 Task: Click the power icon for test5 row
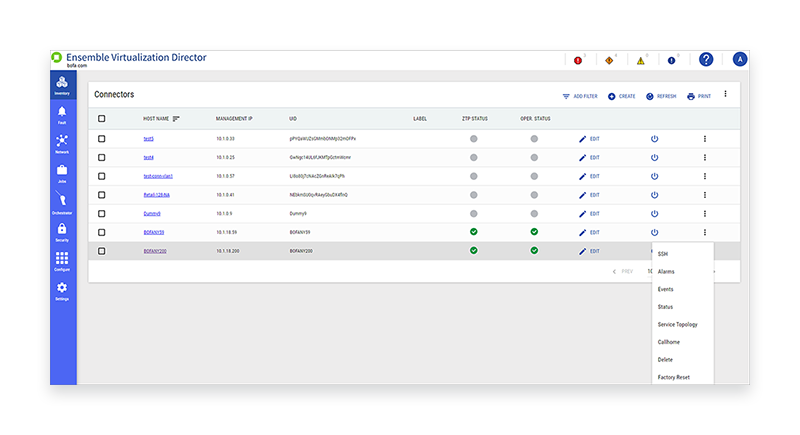point(654,138)
